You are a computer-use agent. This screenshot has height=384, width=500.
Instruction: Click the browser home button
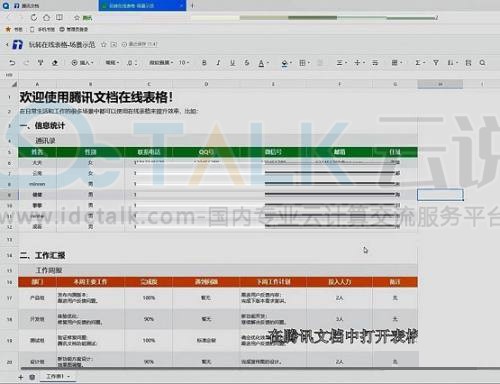47,17
